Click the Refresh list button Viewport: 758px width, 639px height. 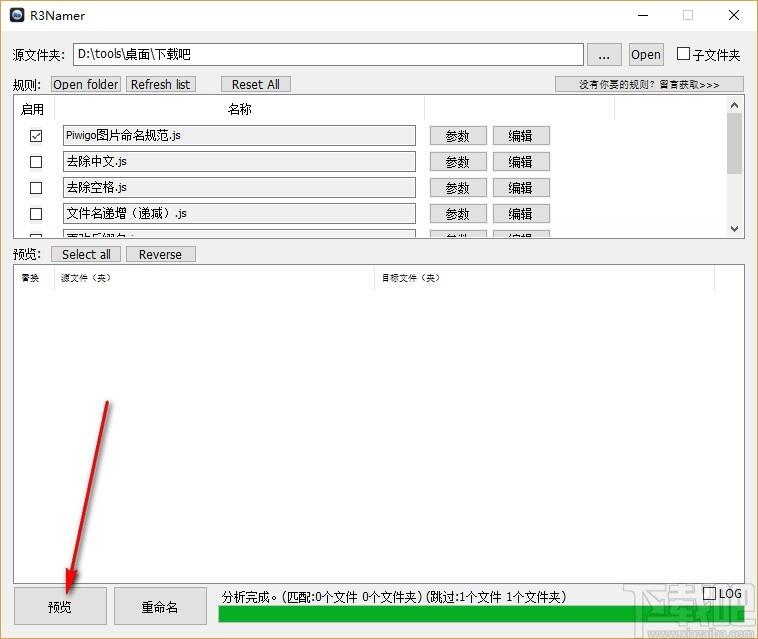tap(160, 84)
